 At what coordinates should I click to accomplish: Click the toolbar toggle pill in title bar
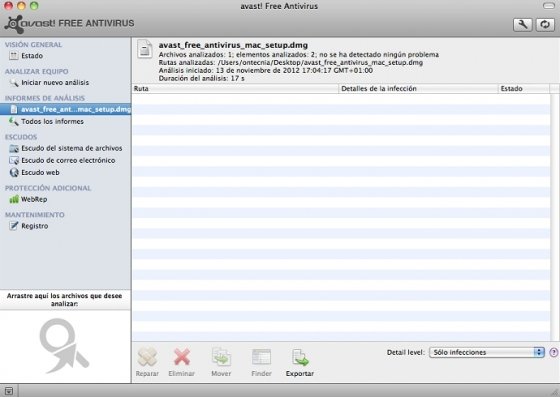pos(549,6)
